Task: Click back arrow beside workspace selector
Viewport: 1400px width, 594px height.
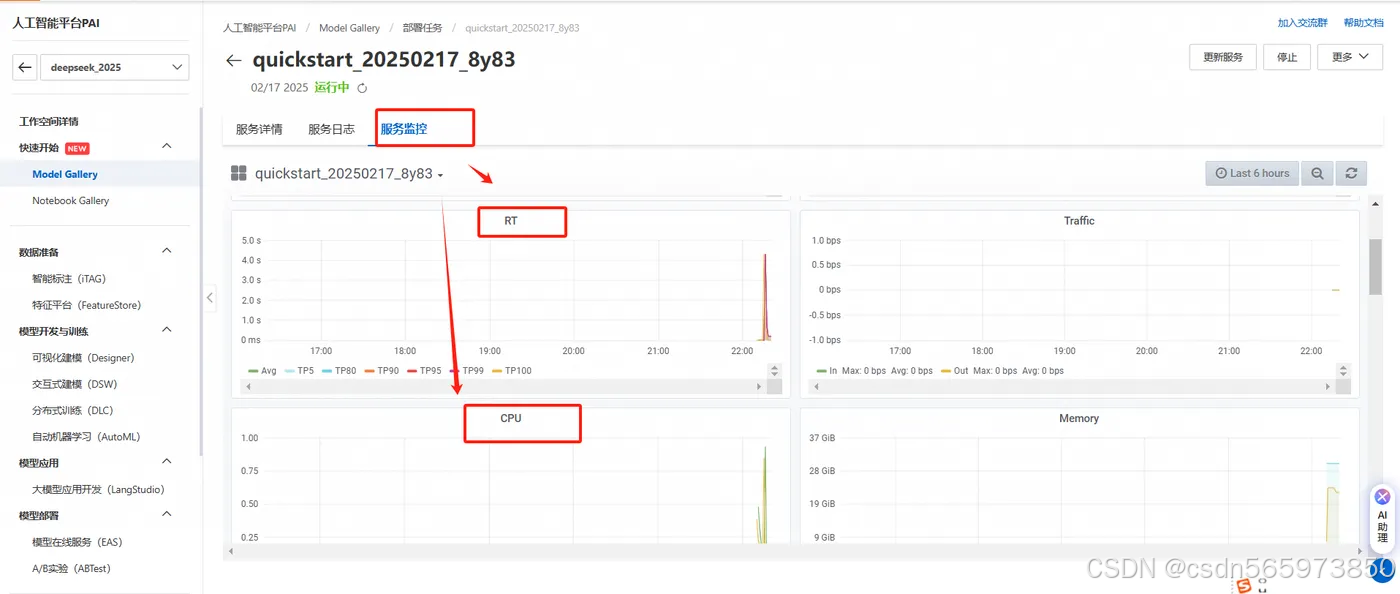Action: coord(25,67)
